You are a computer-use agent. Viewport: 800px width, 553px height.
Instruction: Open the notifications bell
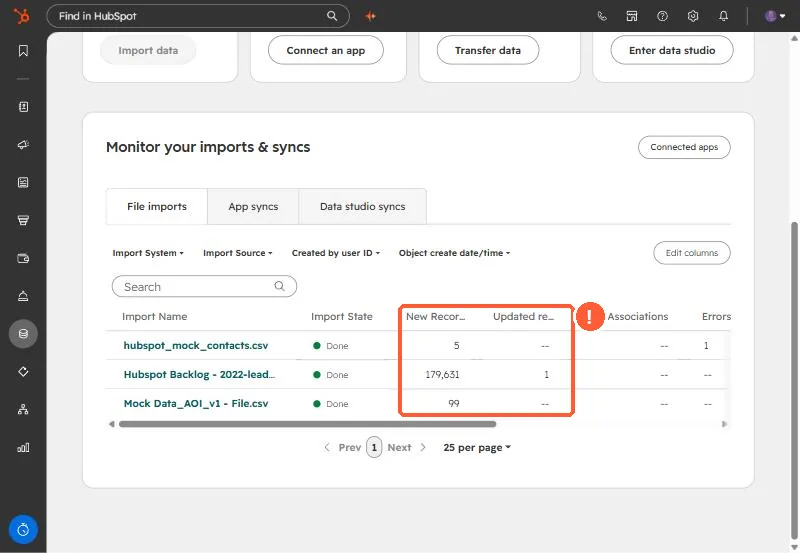click(723, 16)
